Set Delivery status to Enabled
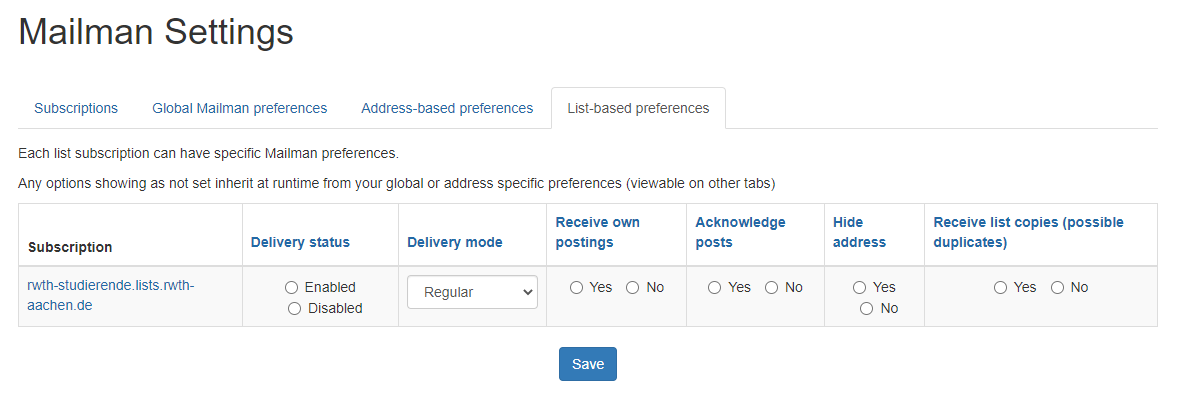This screenshot has height=417, width=1186. [292, 288]
